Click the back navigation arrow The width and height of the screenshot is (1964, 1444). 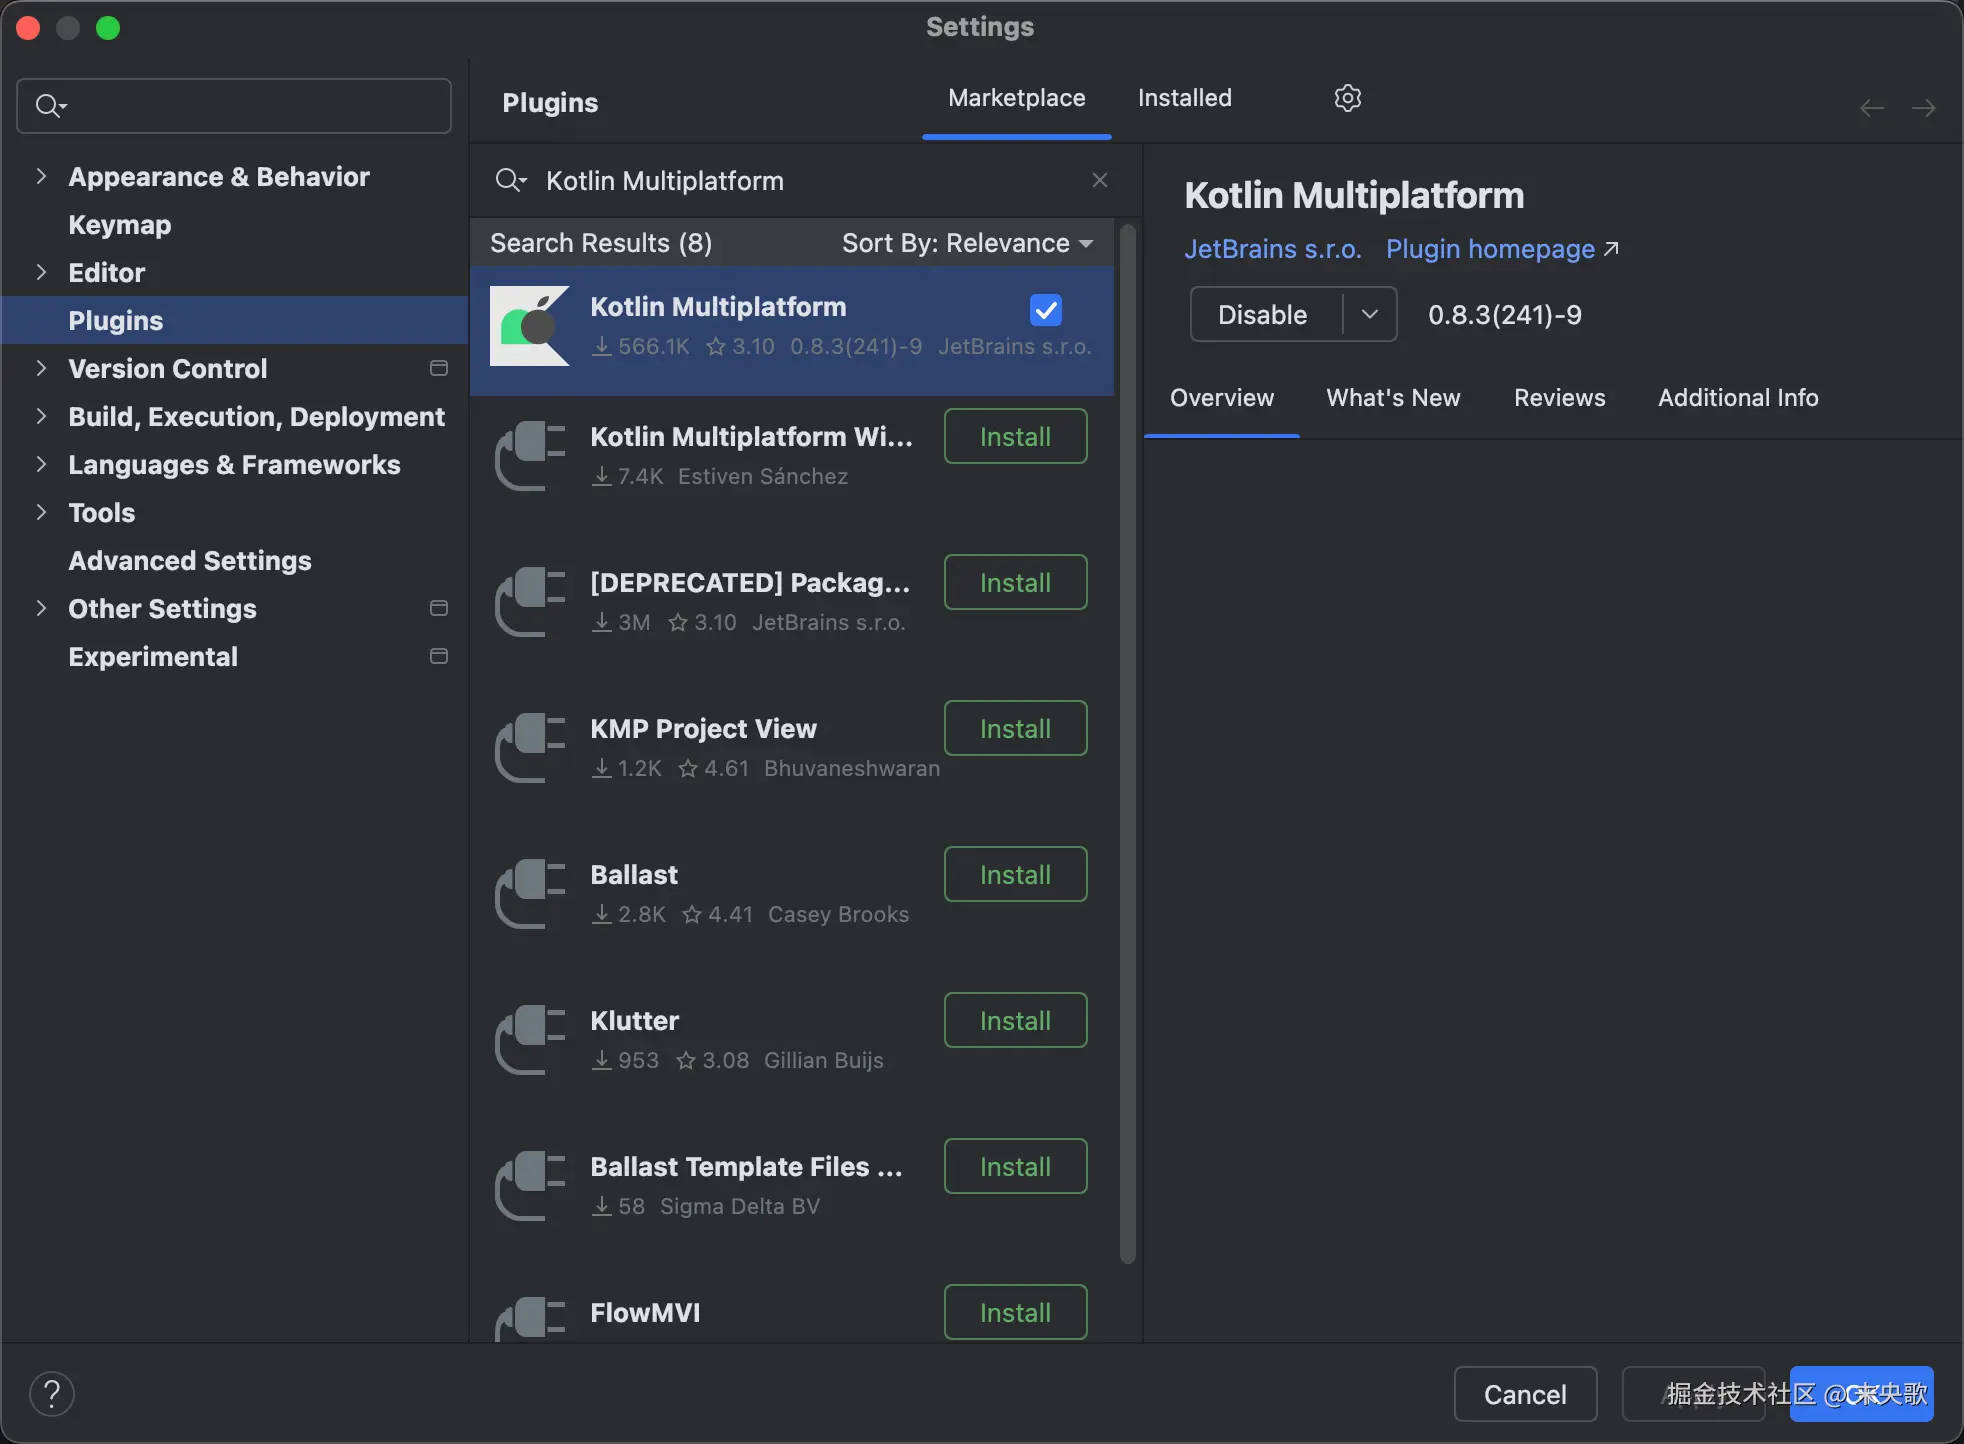click(x=1871, y=108)
